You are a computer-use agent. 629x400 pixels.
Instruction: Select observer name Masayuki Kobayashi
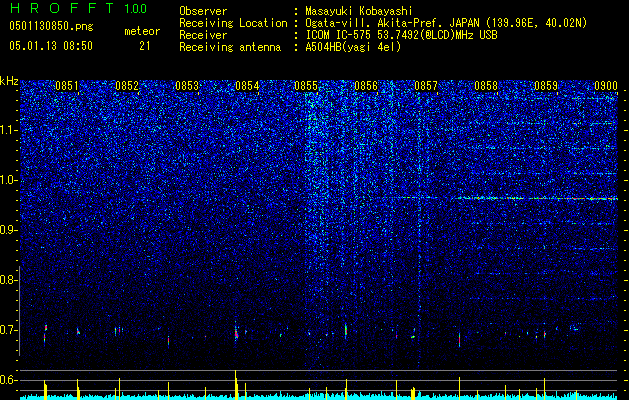(x=359, y=11)
